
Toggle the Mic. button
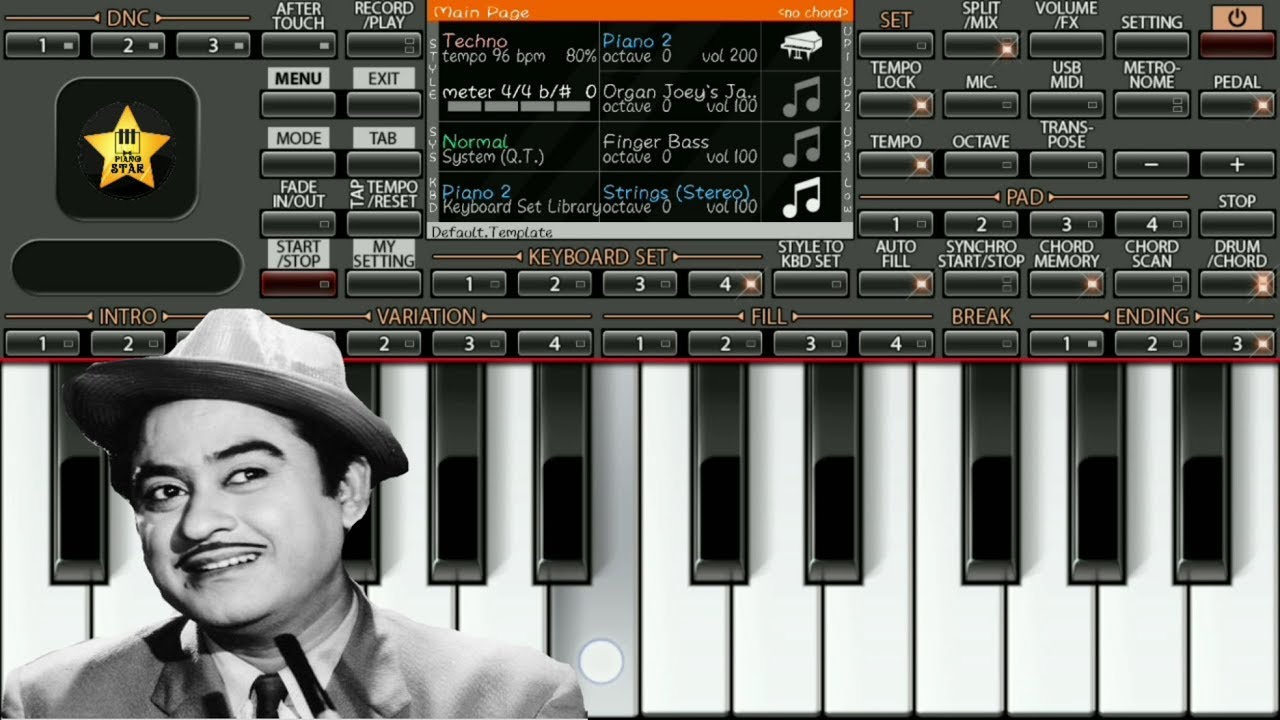[981, 104]
